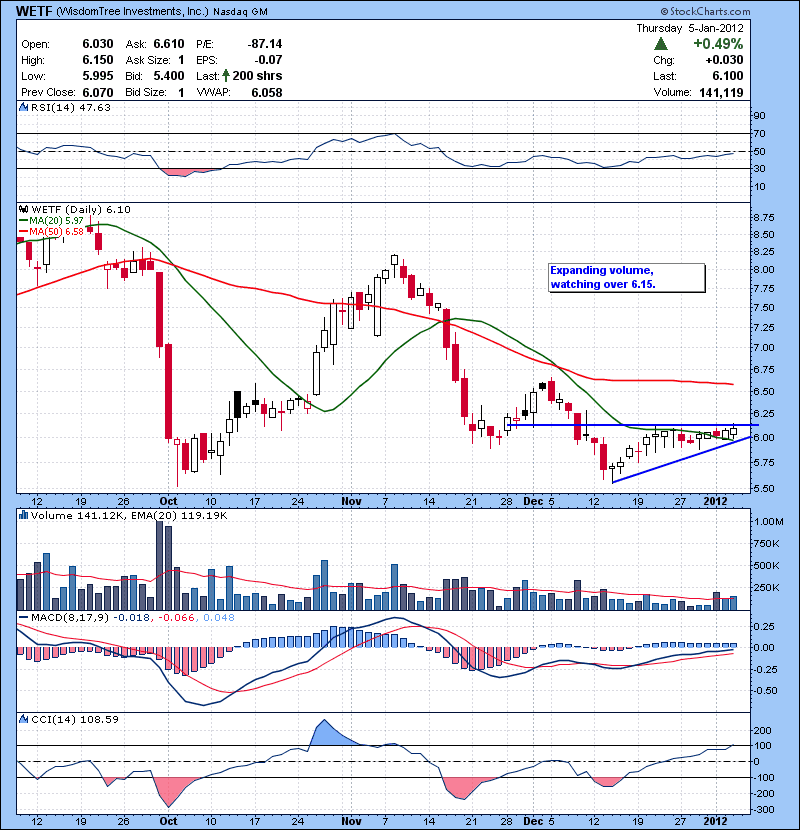800x830 pixels.
Task: Click the EMA(20) 119.19K label
Action: click(178, 515)
